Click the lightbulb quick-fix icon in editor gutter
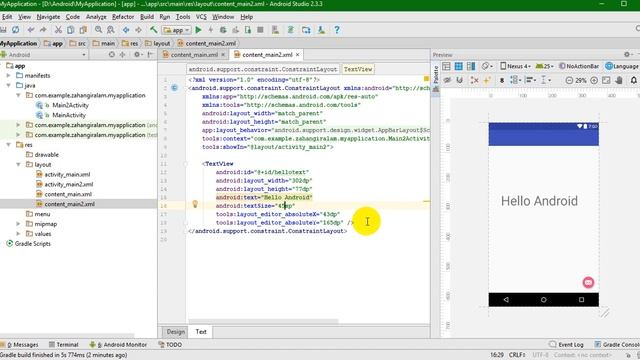 195,204
